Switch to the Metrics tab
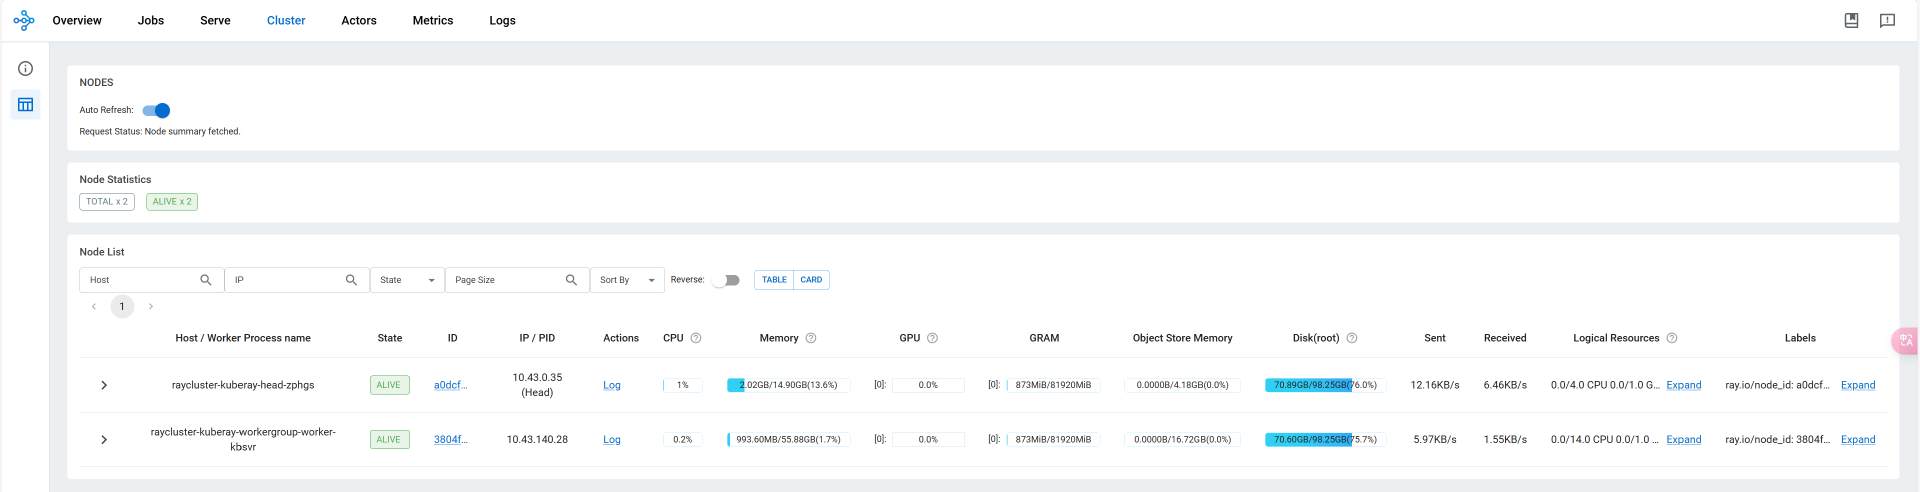This screenshot has height=492, width=1920. click(432, 20)
